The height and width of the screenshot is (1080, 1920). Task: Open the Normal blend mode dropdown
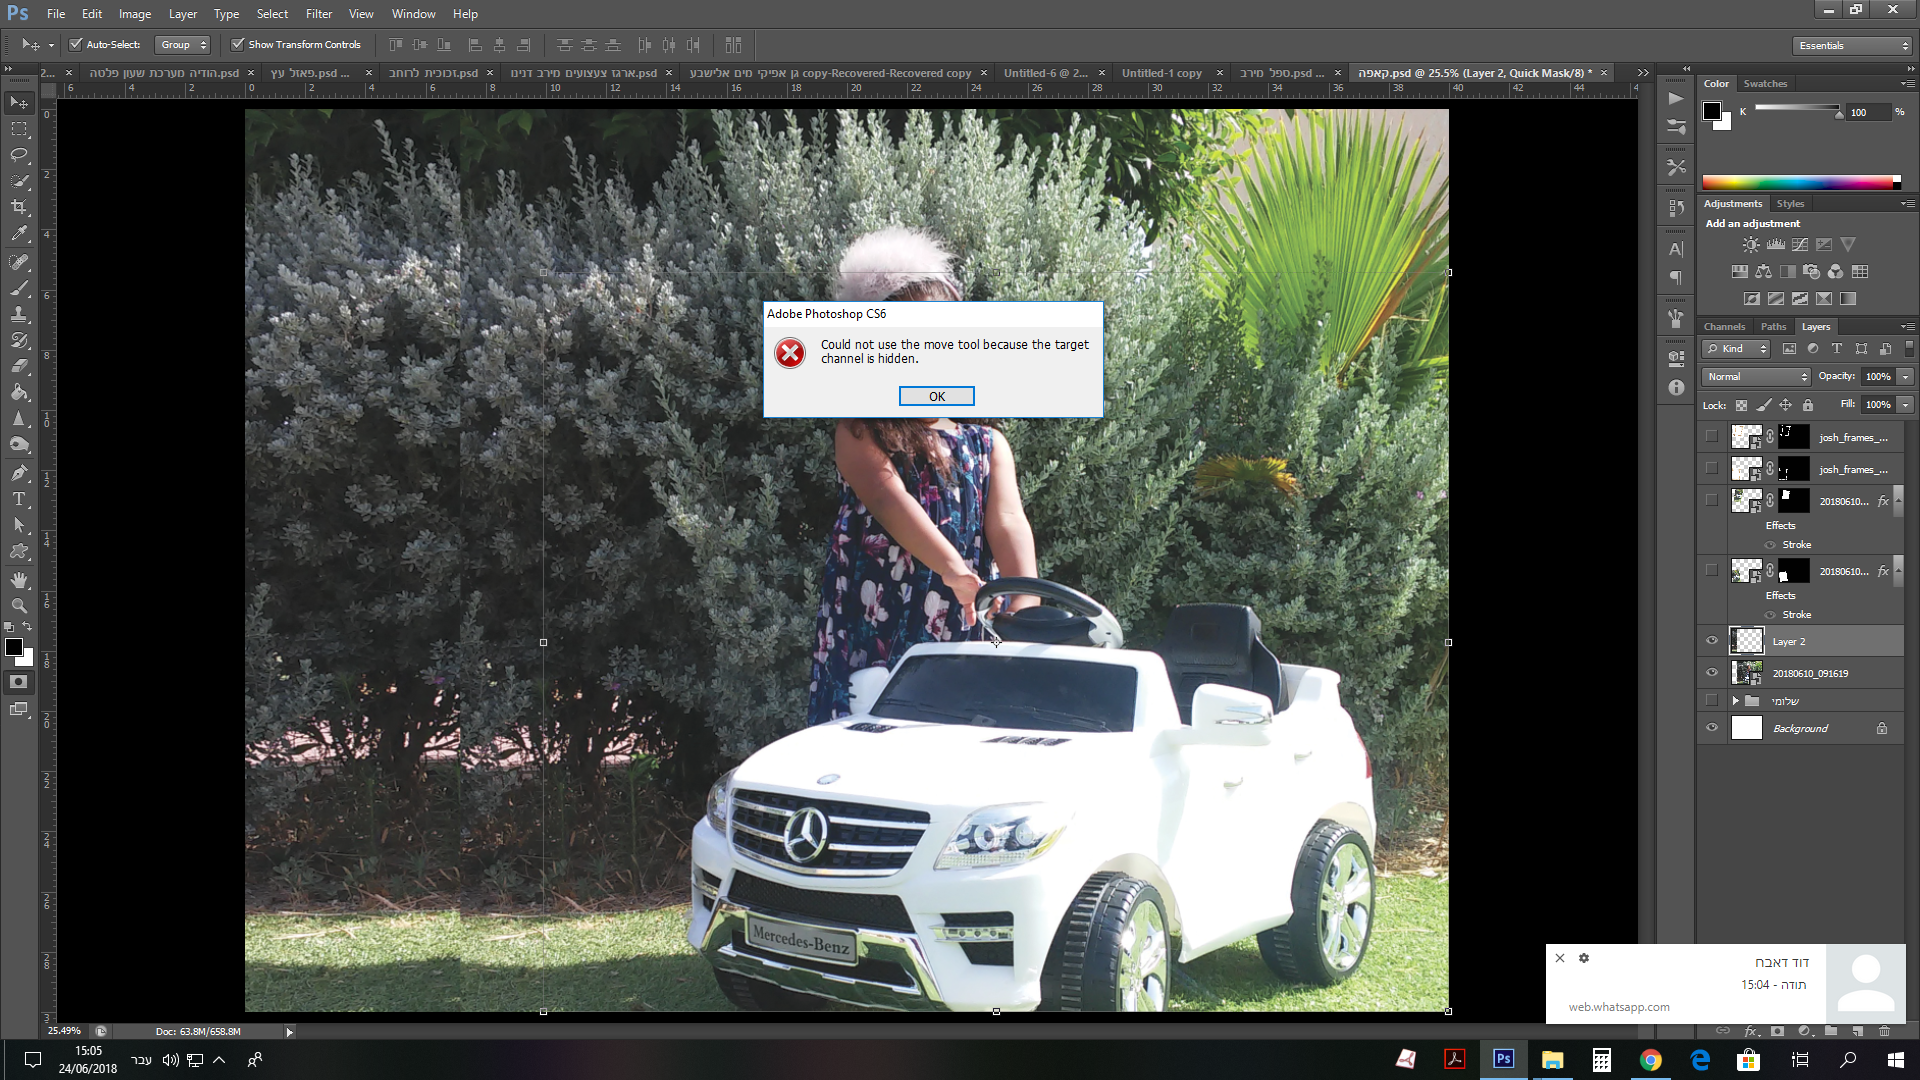1756,377
